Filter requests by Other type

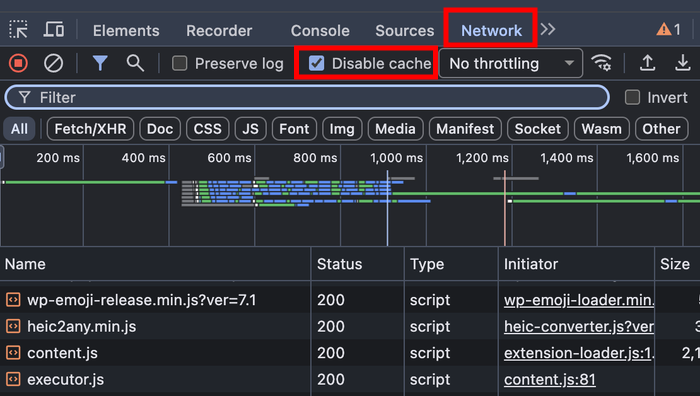point(662,129)
